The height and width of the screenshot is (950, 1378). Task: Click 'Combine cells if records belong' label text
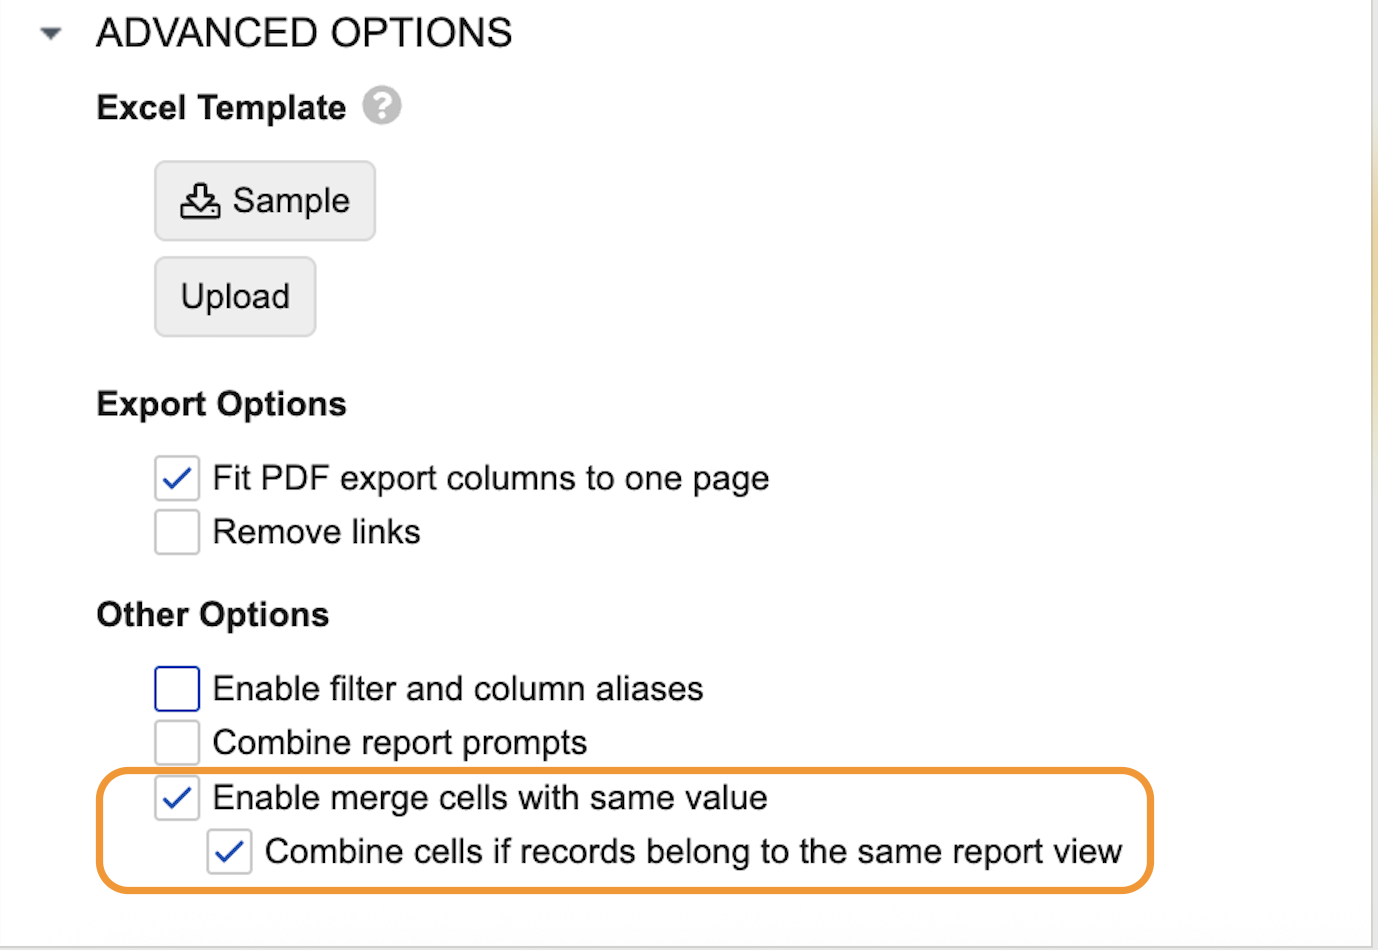693,852
